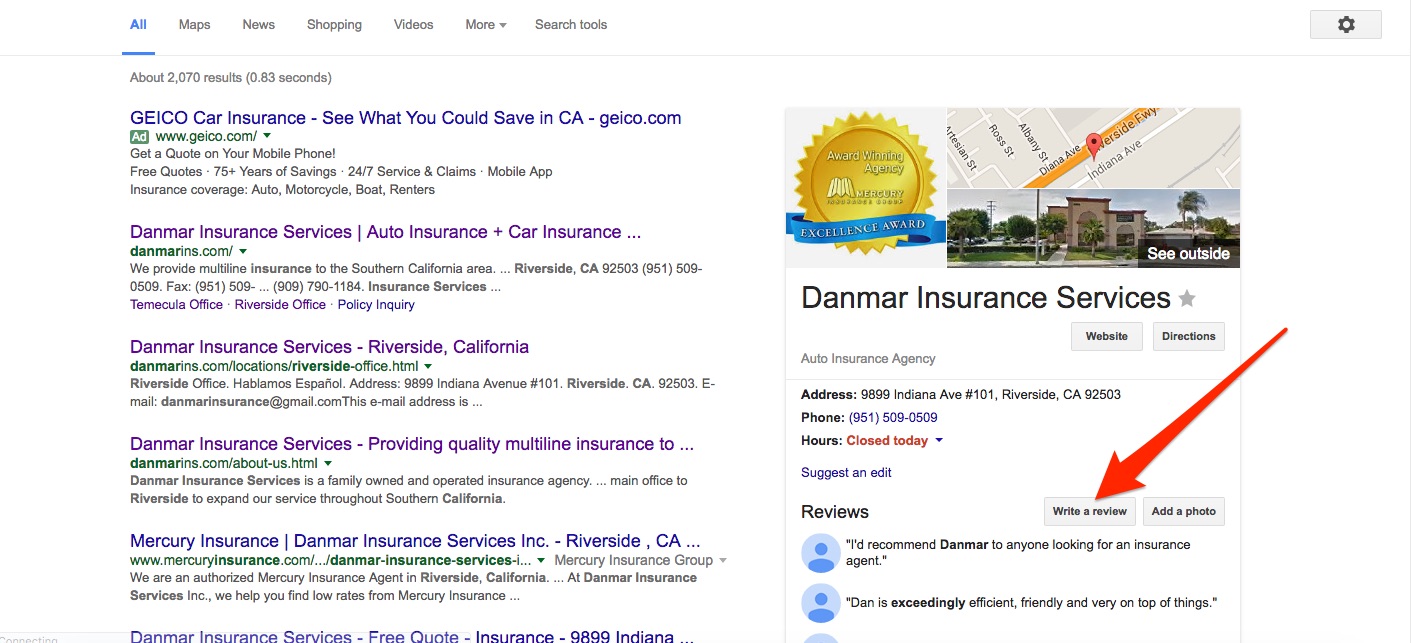Click the Danmar Insurance Services panel title
The height and width of the screenshot is (643, 1411).
tap(986, 298)
